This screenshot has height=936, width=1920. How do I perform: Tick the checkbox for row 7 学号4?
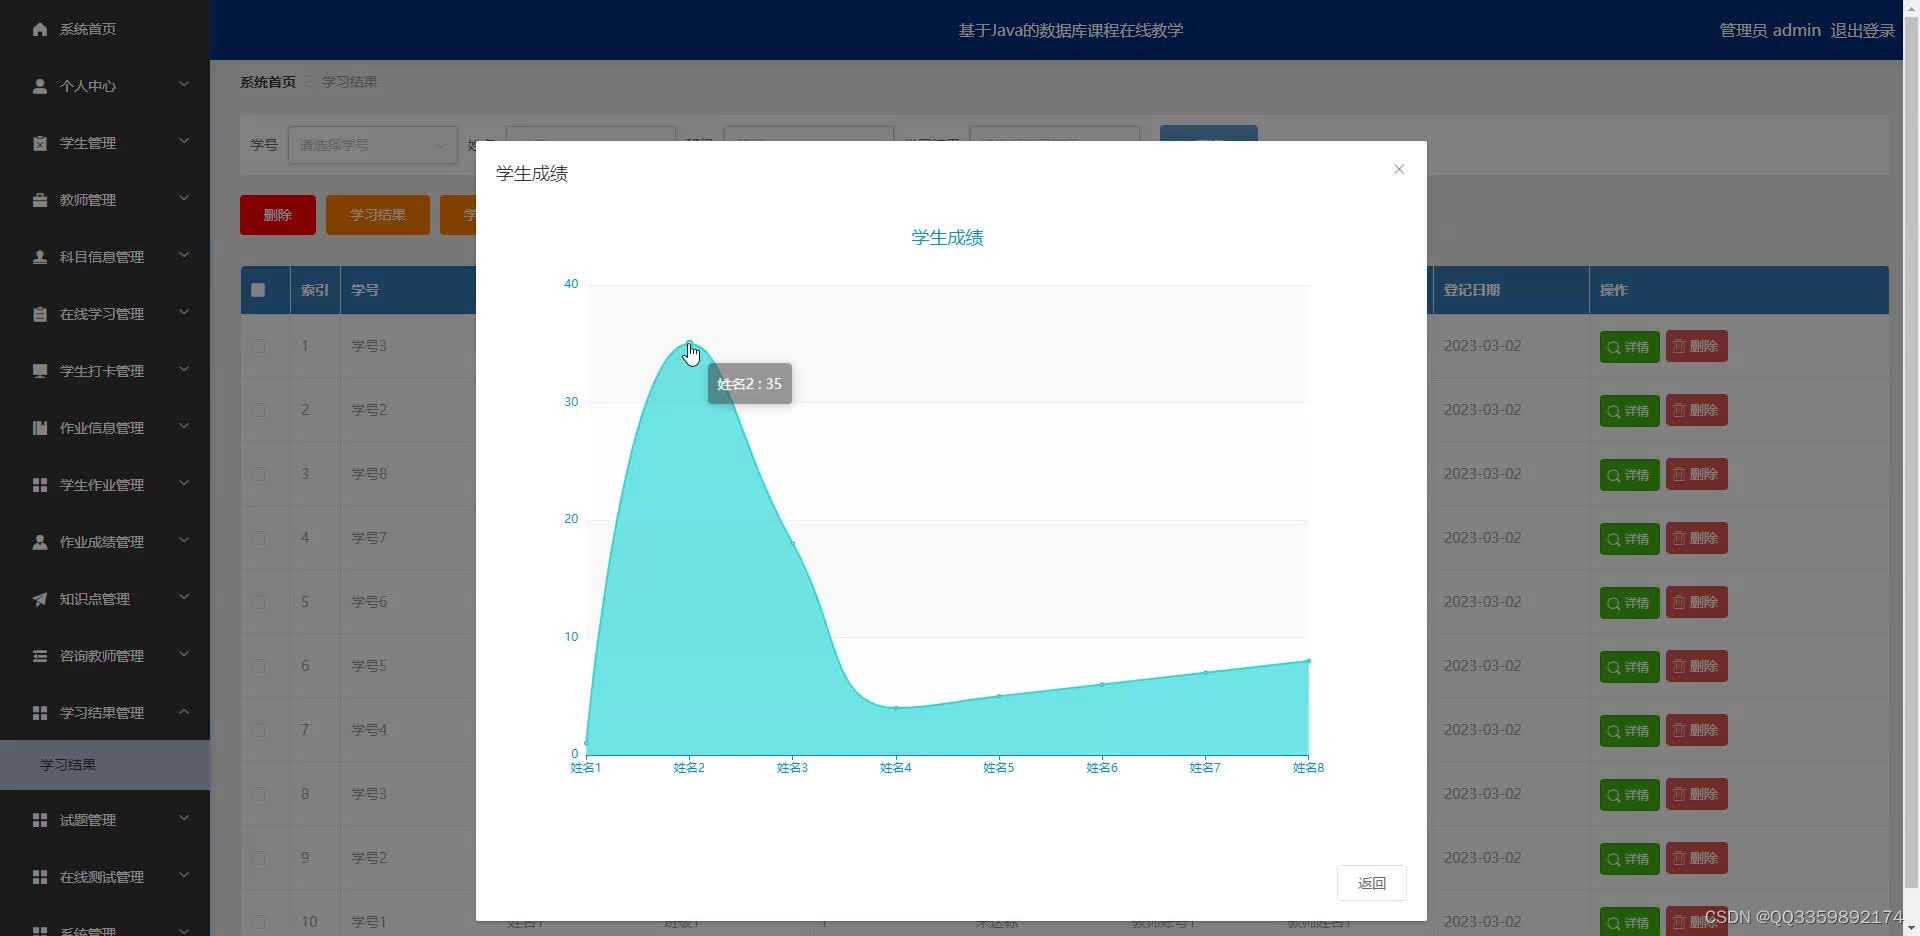coord(259,730)
